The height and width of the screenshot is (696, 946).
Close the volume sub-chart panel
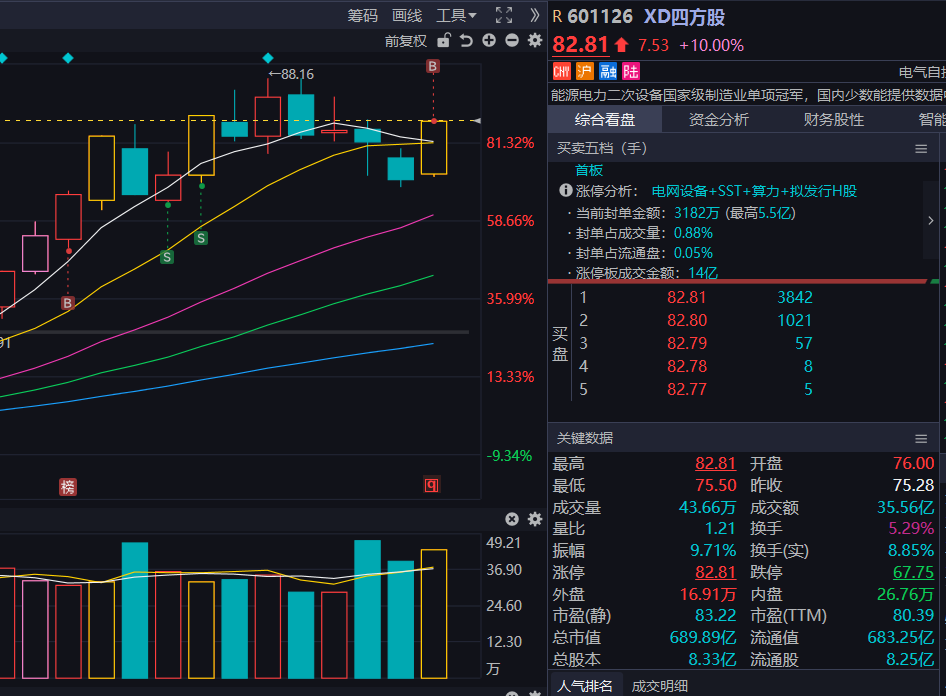pyautogui.click(x=512, y=519)
